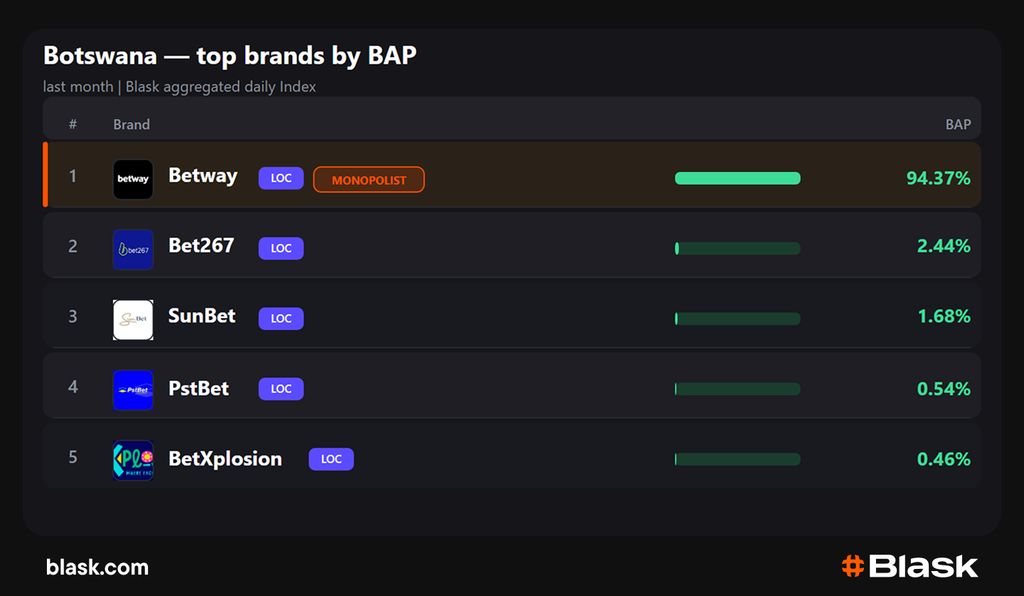
Task: Click the LOC badge next to Bet267
Action: 281,248
